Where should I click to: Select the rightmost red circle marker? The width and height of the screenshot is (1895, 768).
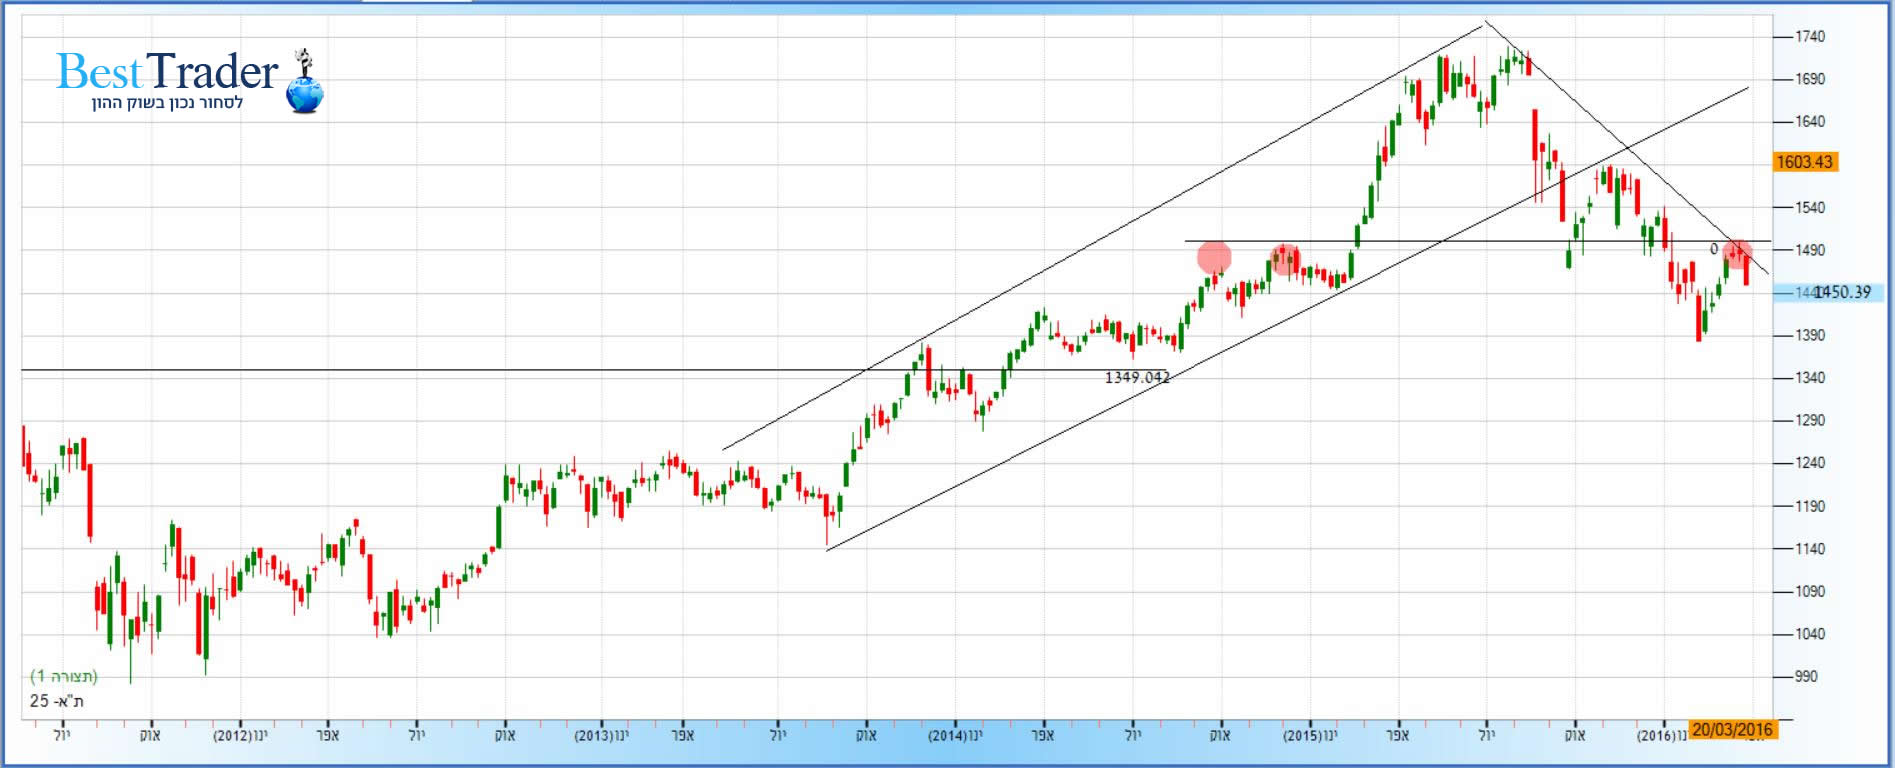pos(1738,252)
